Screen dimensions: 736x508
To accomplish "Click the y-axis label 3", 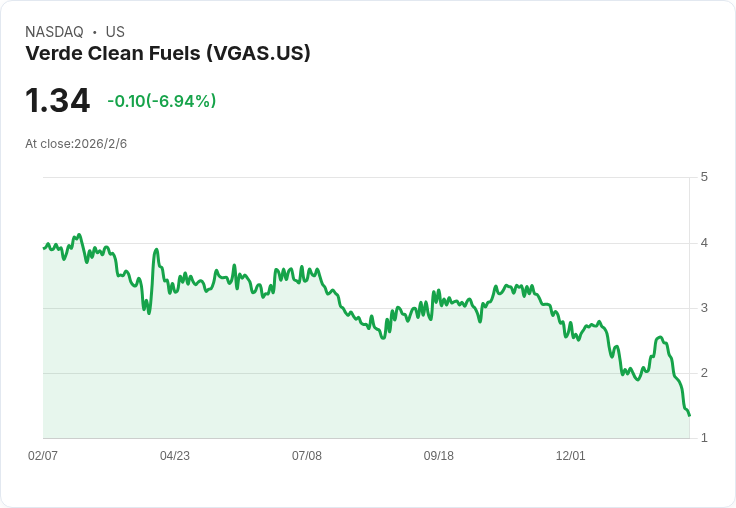I will pos(704,308).
